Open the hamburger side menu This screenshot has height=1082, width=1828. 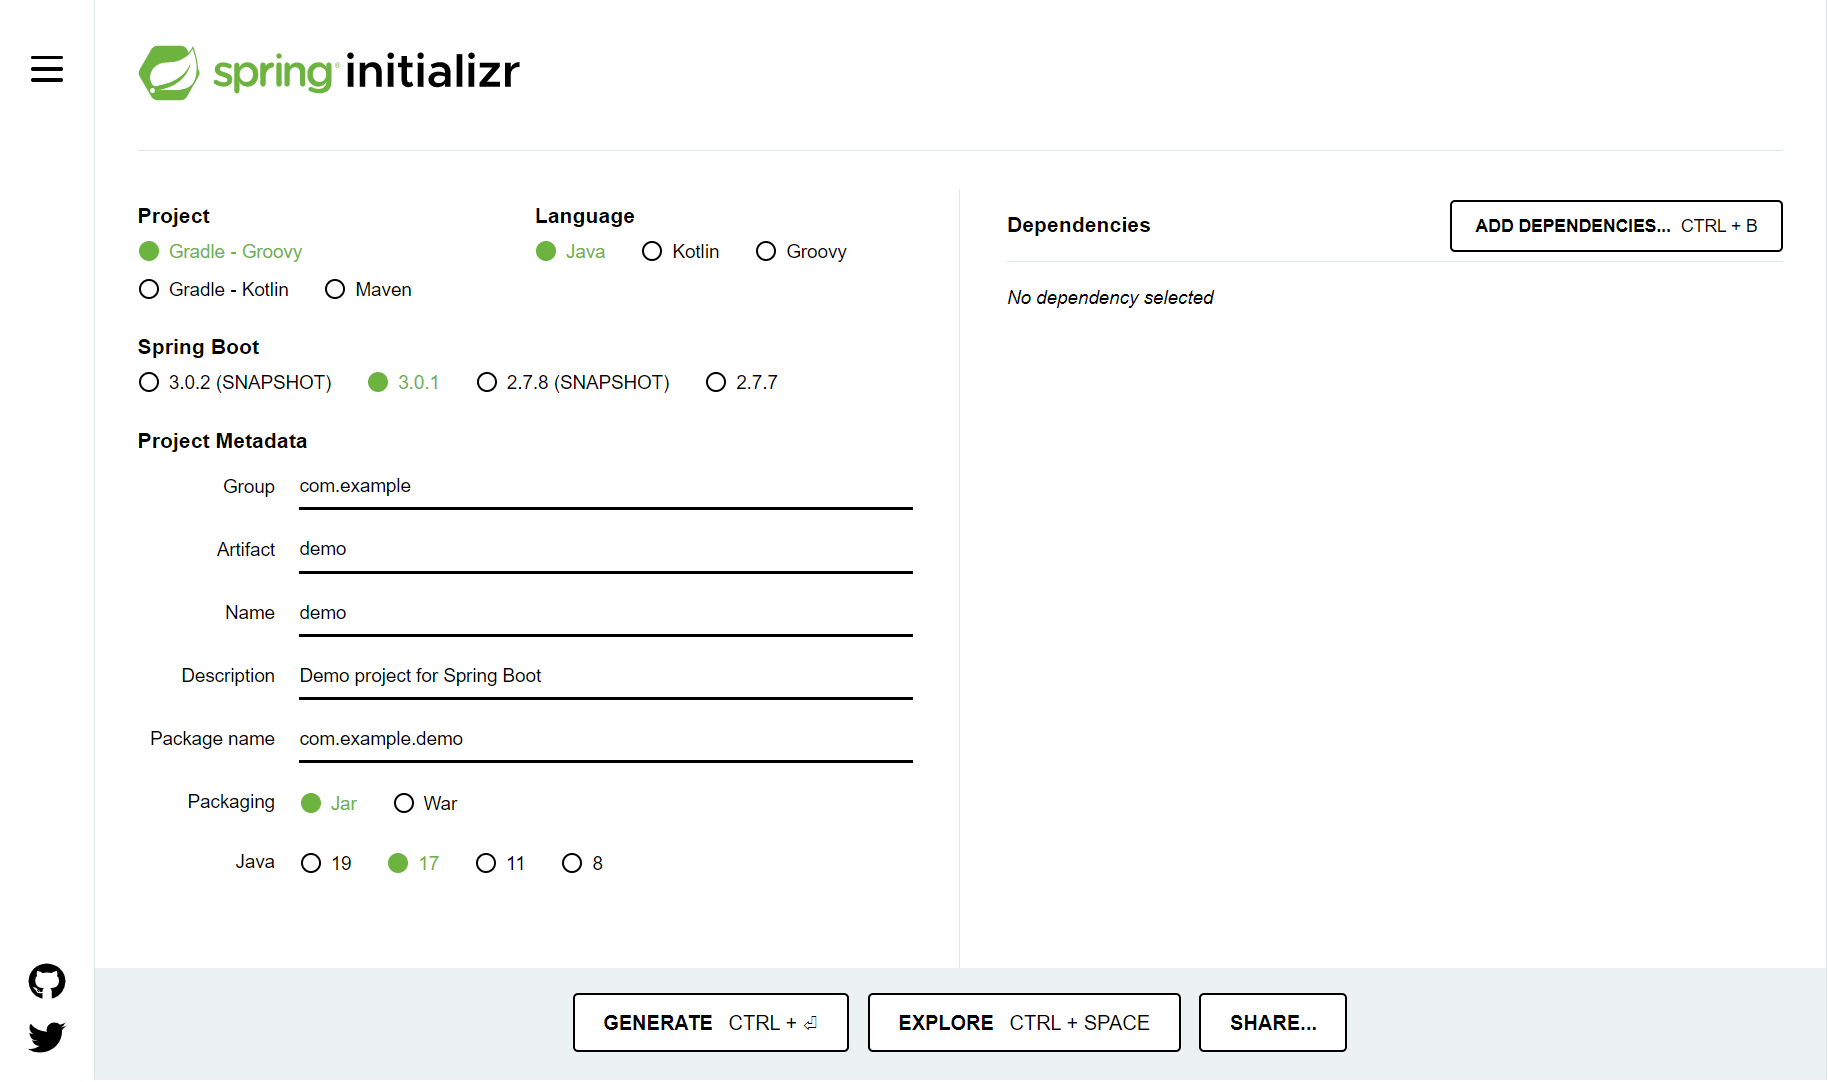tap(47, 69)
